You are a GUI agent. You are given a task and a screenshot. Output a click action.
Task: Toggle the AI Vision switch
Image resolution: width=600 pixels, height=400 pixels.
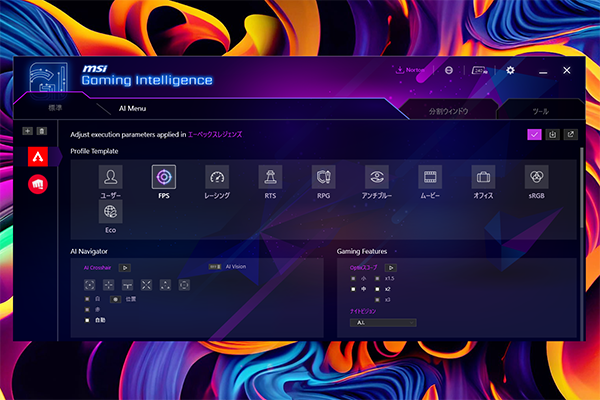coord(214,267)
